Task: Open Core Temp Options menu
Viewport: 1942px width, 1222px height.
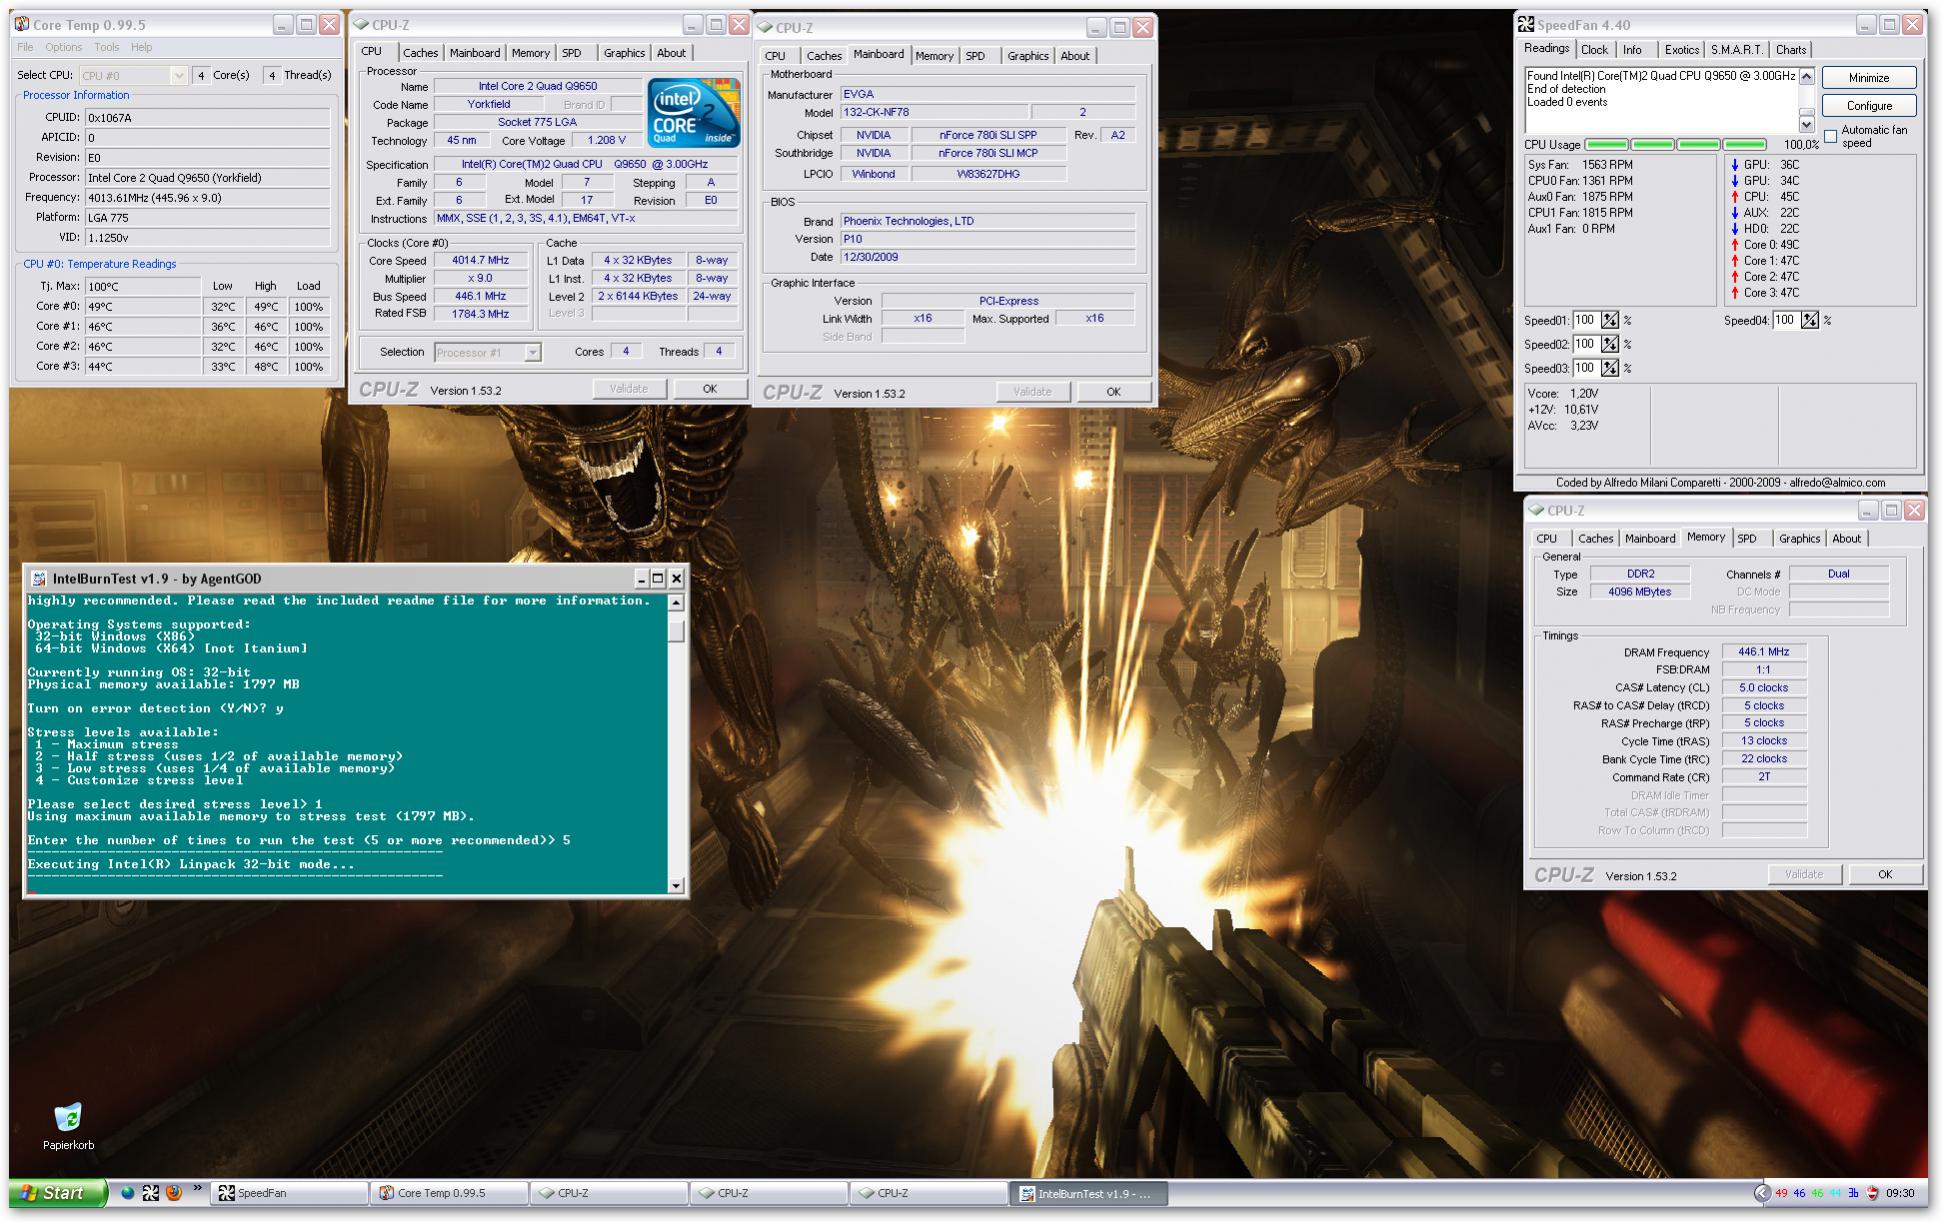Action: tap(63, 47)
